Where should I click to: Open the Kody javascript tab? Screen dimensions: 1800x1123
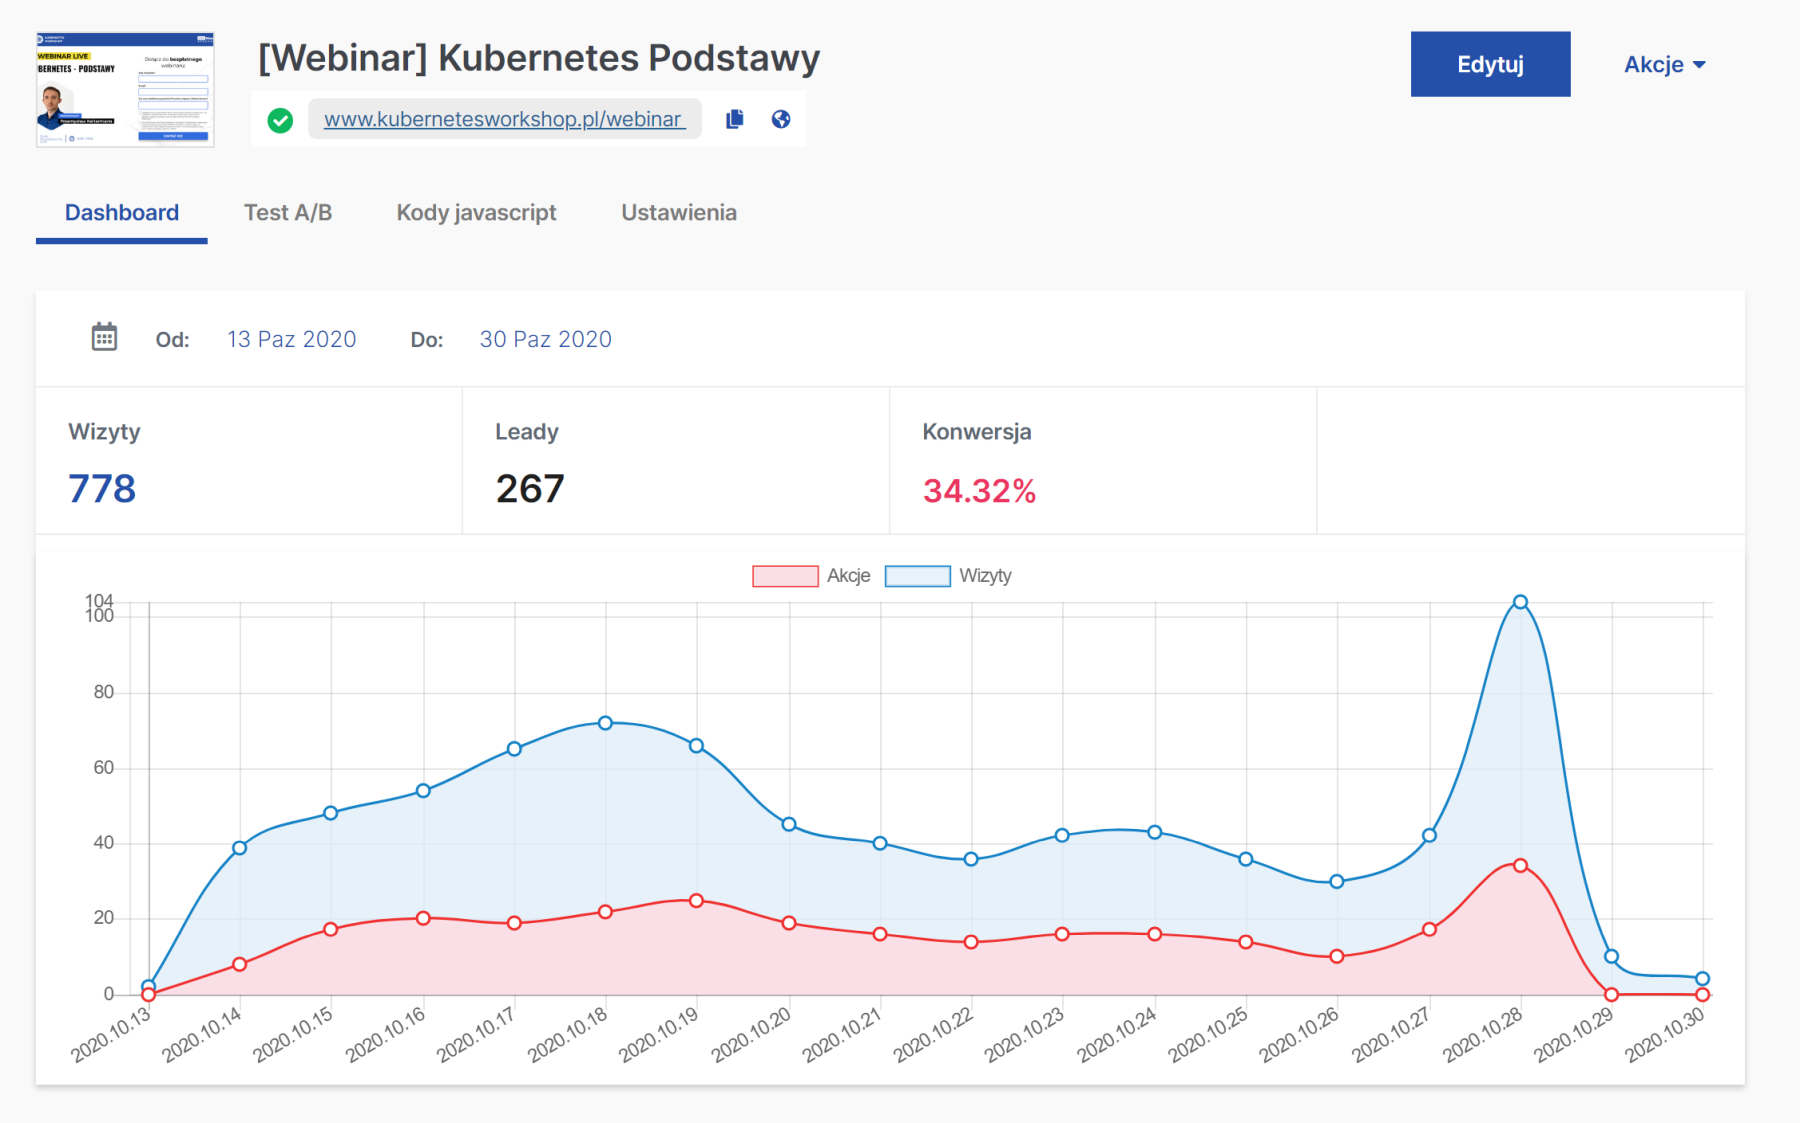click(476, 213)
